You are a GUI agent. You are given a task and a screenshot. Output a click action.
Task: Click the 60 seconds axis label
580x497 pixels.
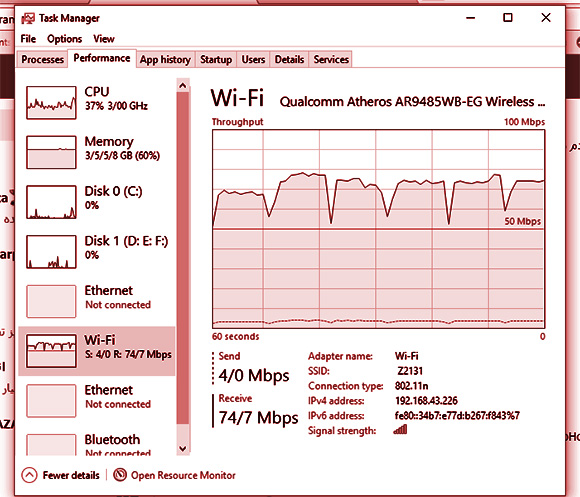[236, 337]
